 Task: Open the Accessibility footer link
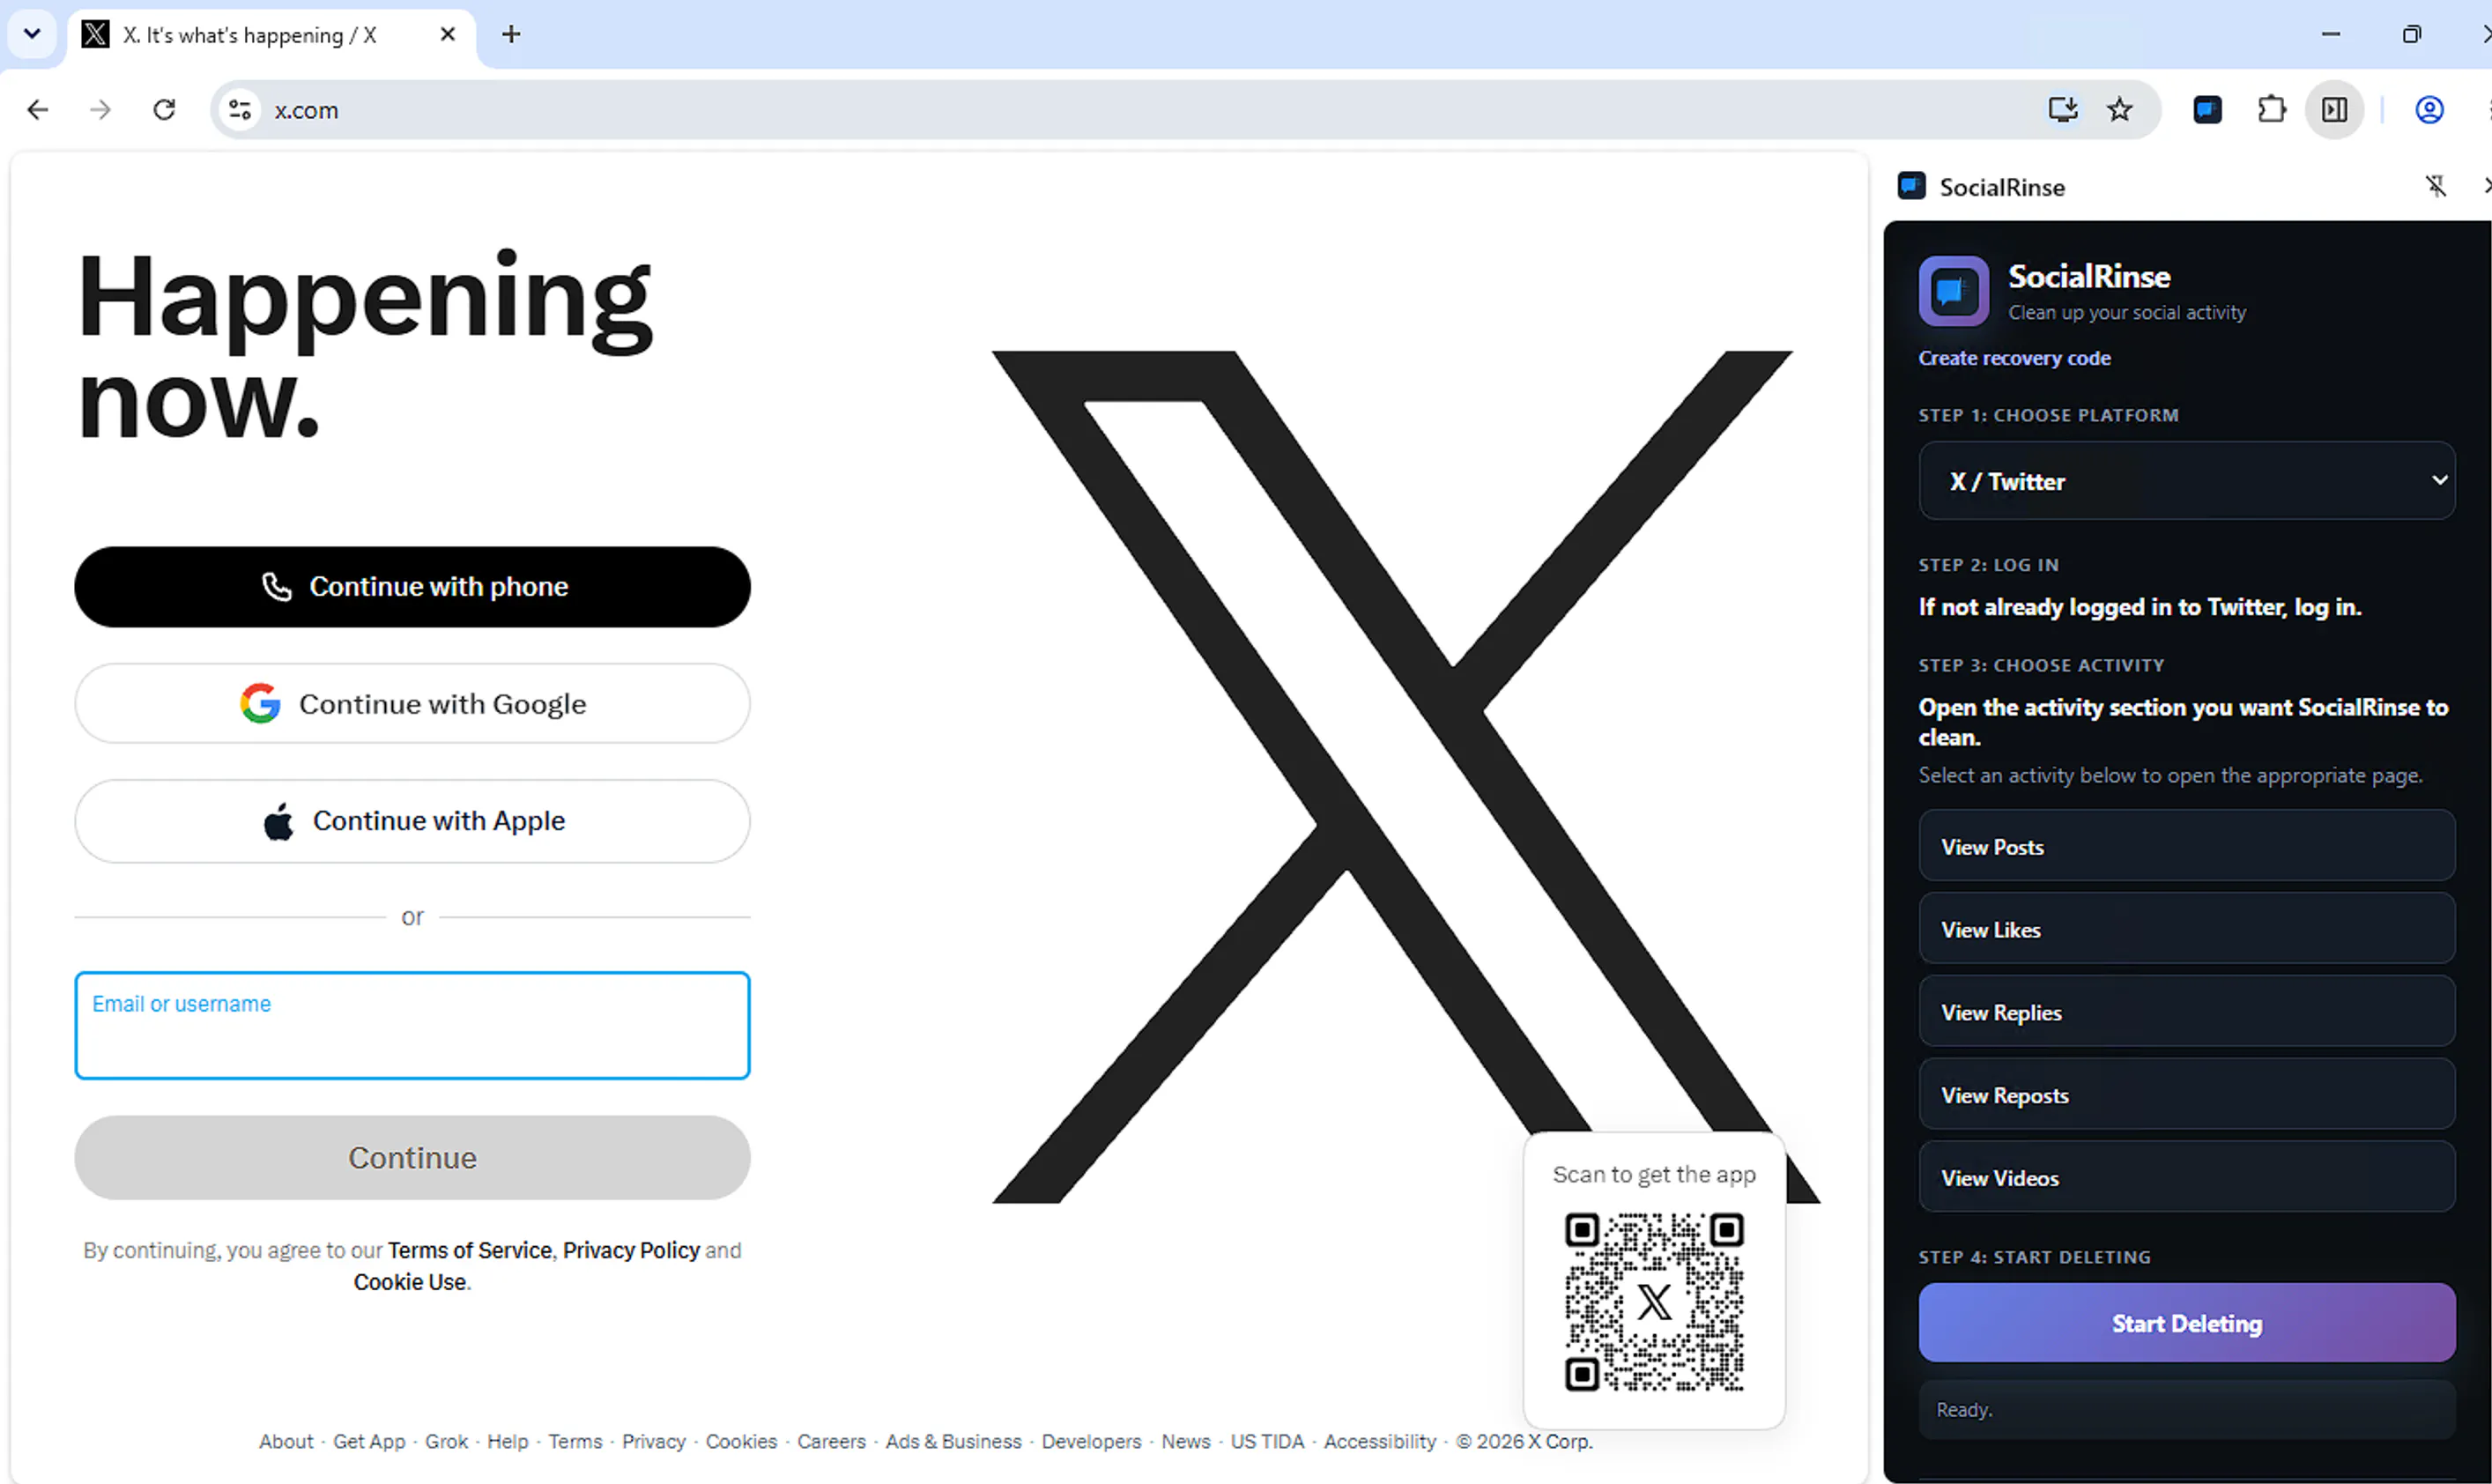1380,1441
